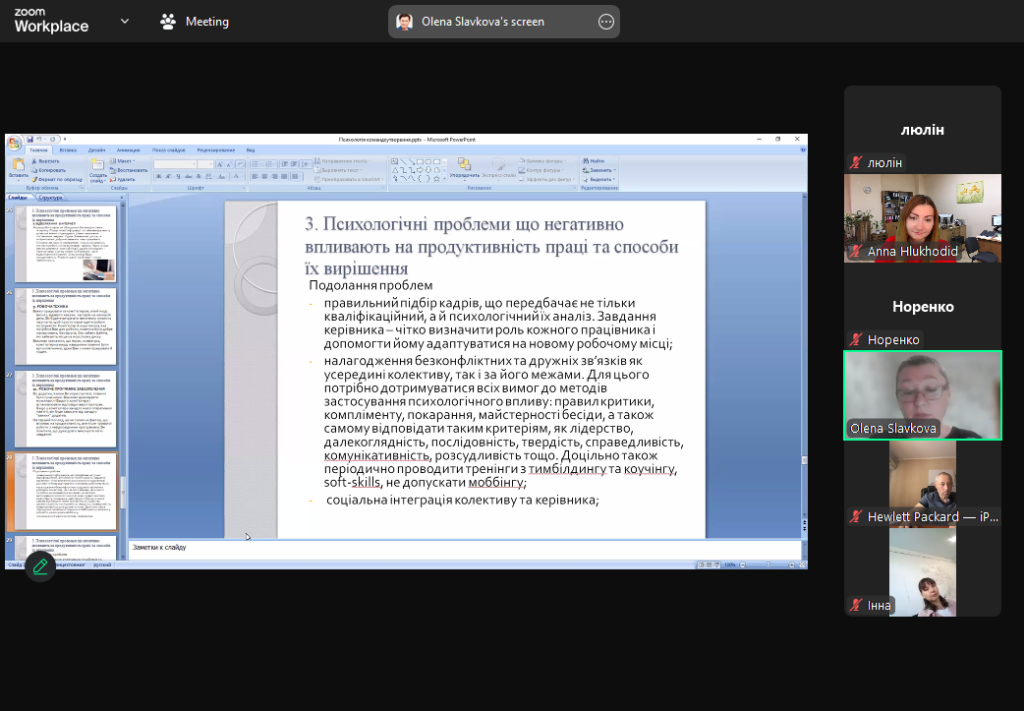Toggle muted mic icon for Інна
1024x711 pixels.
point(856,605)
